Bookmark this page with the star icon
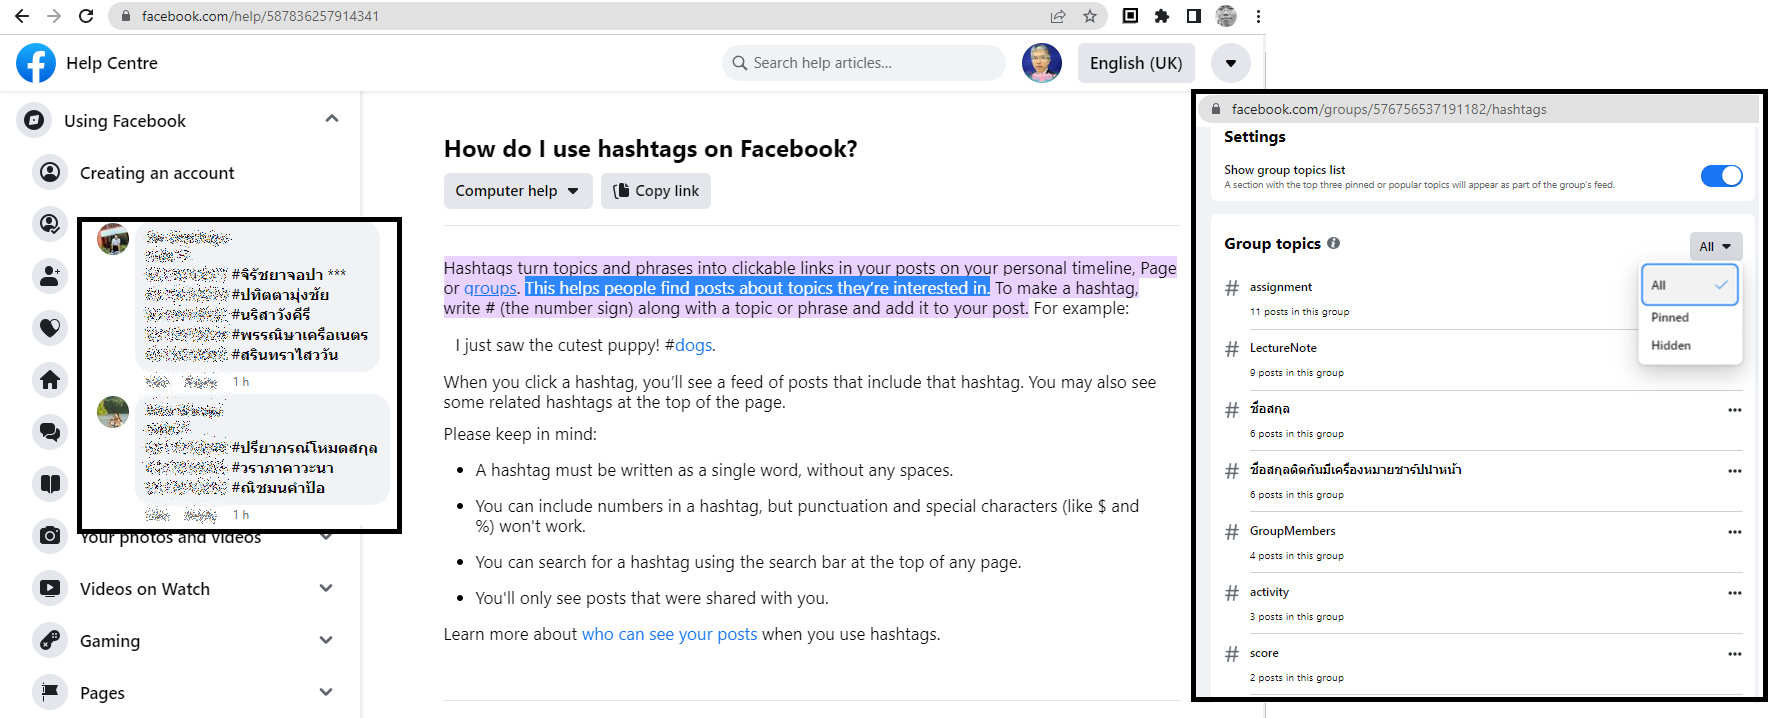Image resolution: width=1780 pixels, height=718 pixels. click(x=1090, y=16)
